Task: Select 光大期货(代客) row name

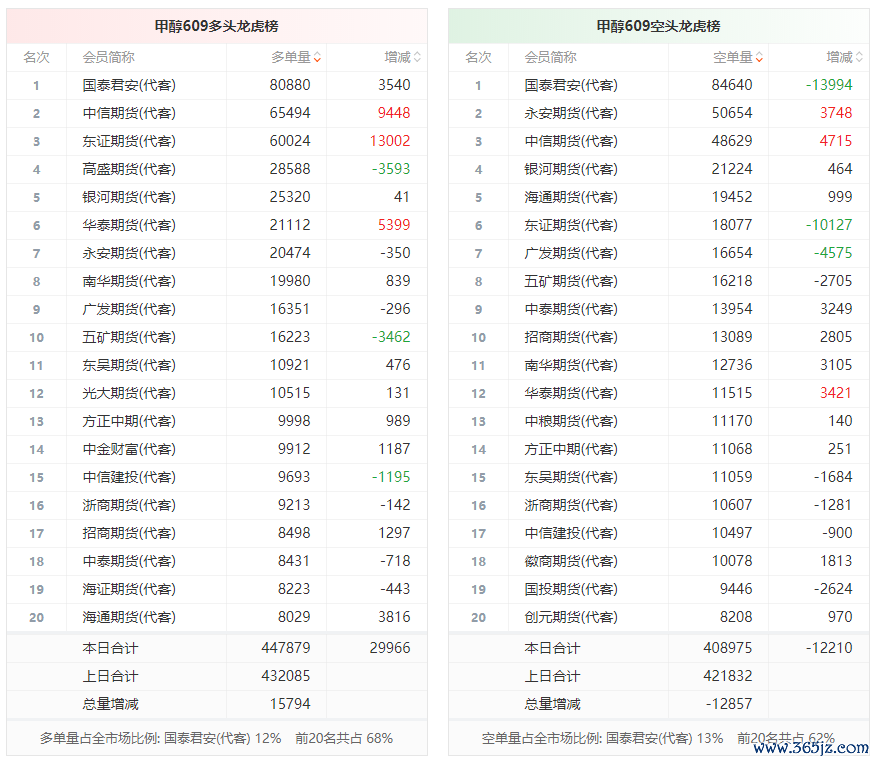Action: tap(129, 393)
